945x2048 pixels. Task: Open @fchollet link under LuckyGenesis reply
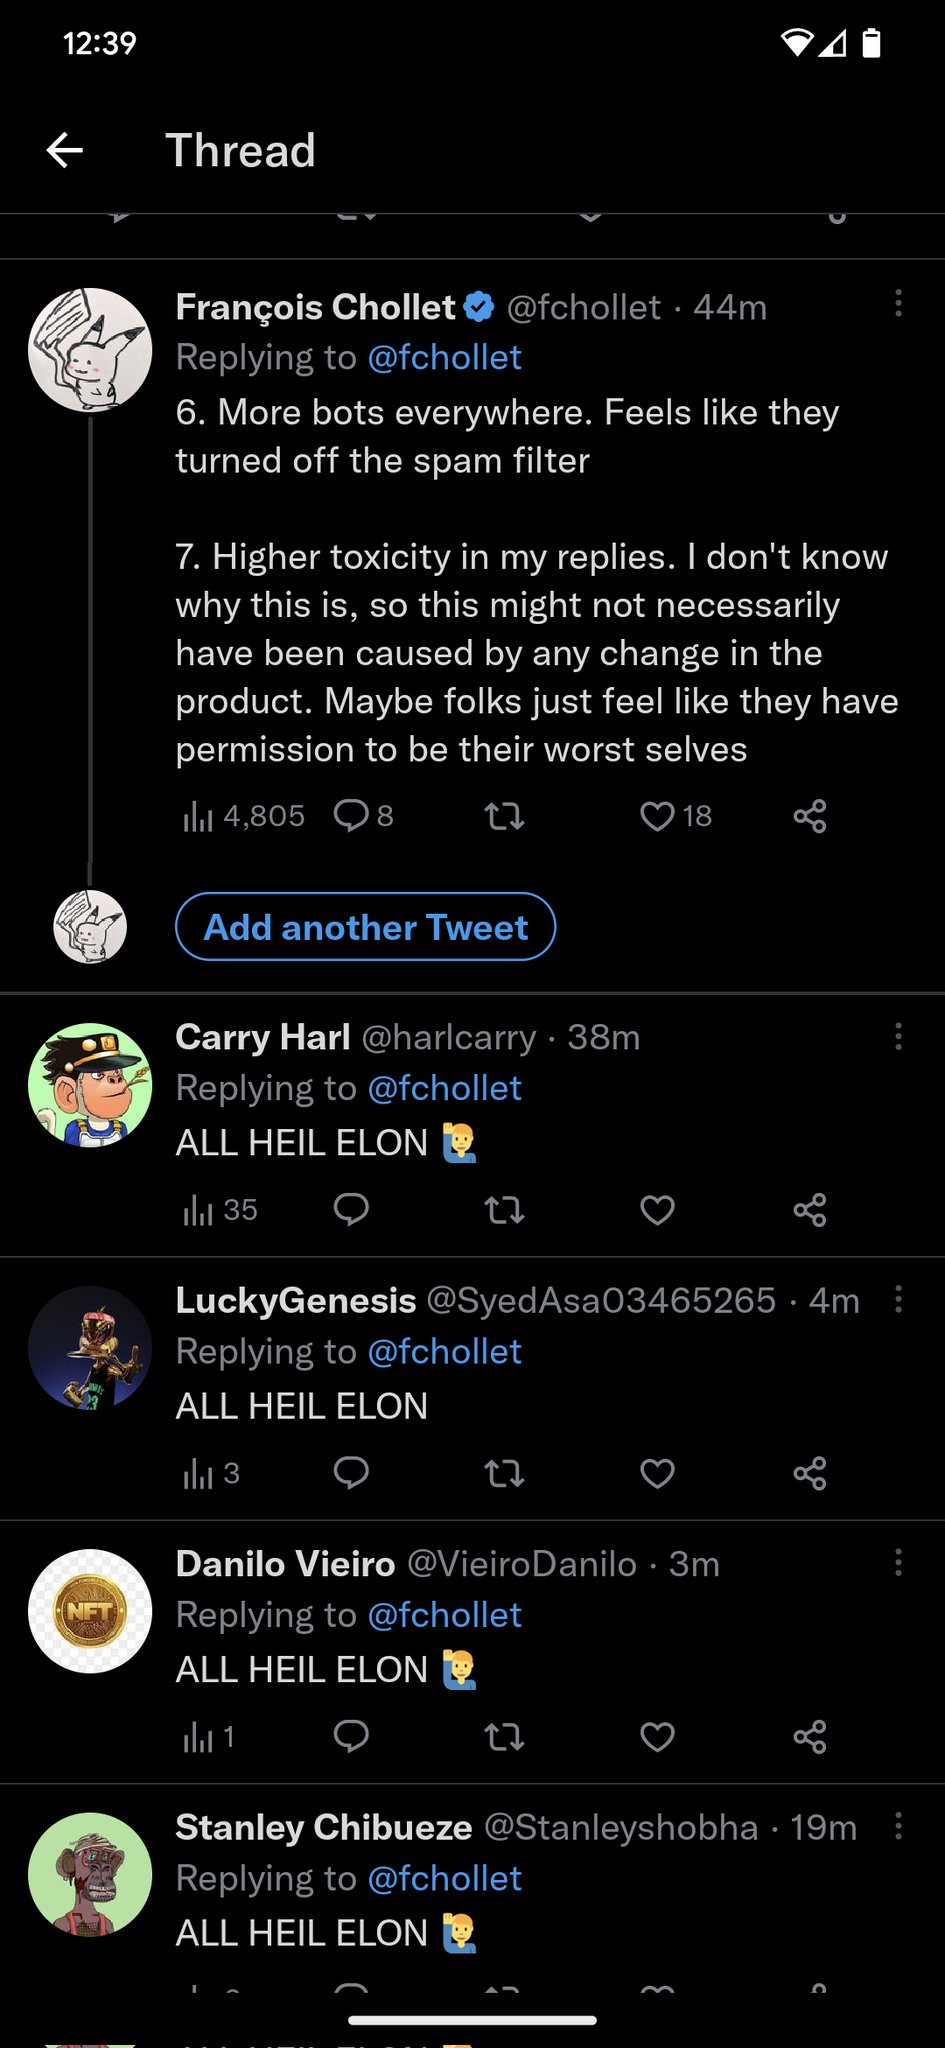click(x=445, y=1351)
